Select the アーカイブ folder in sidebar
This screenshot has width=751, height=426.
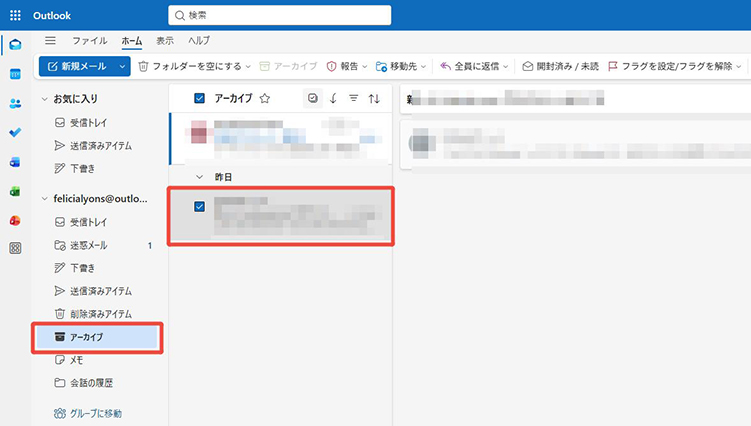[x=98, y=337]
